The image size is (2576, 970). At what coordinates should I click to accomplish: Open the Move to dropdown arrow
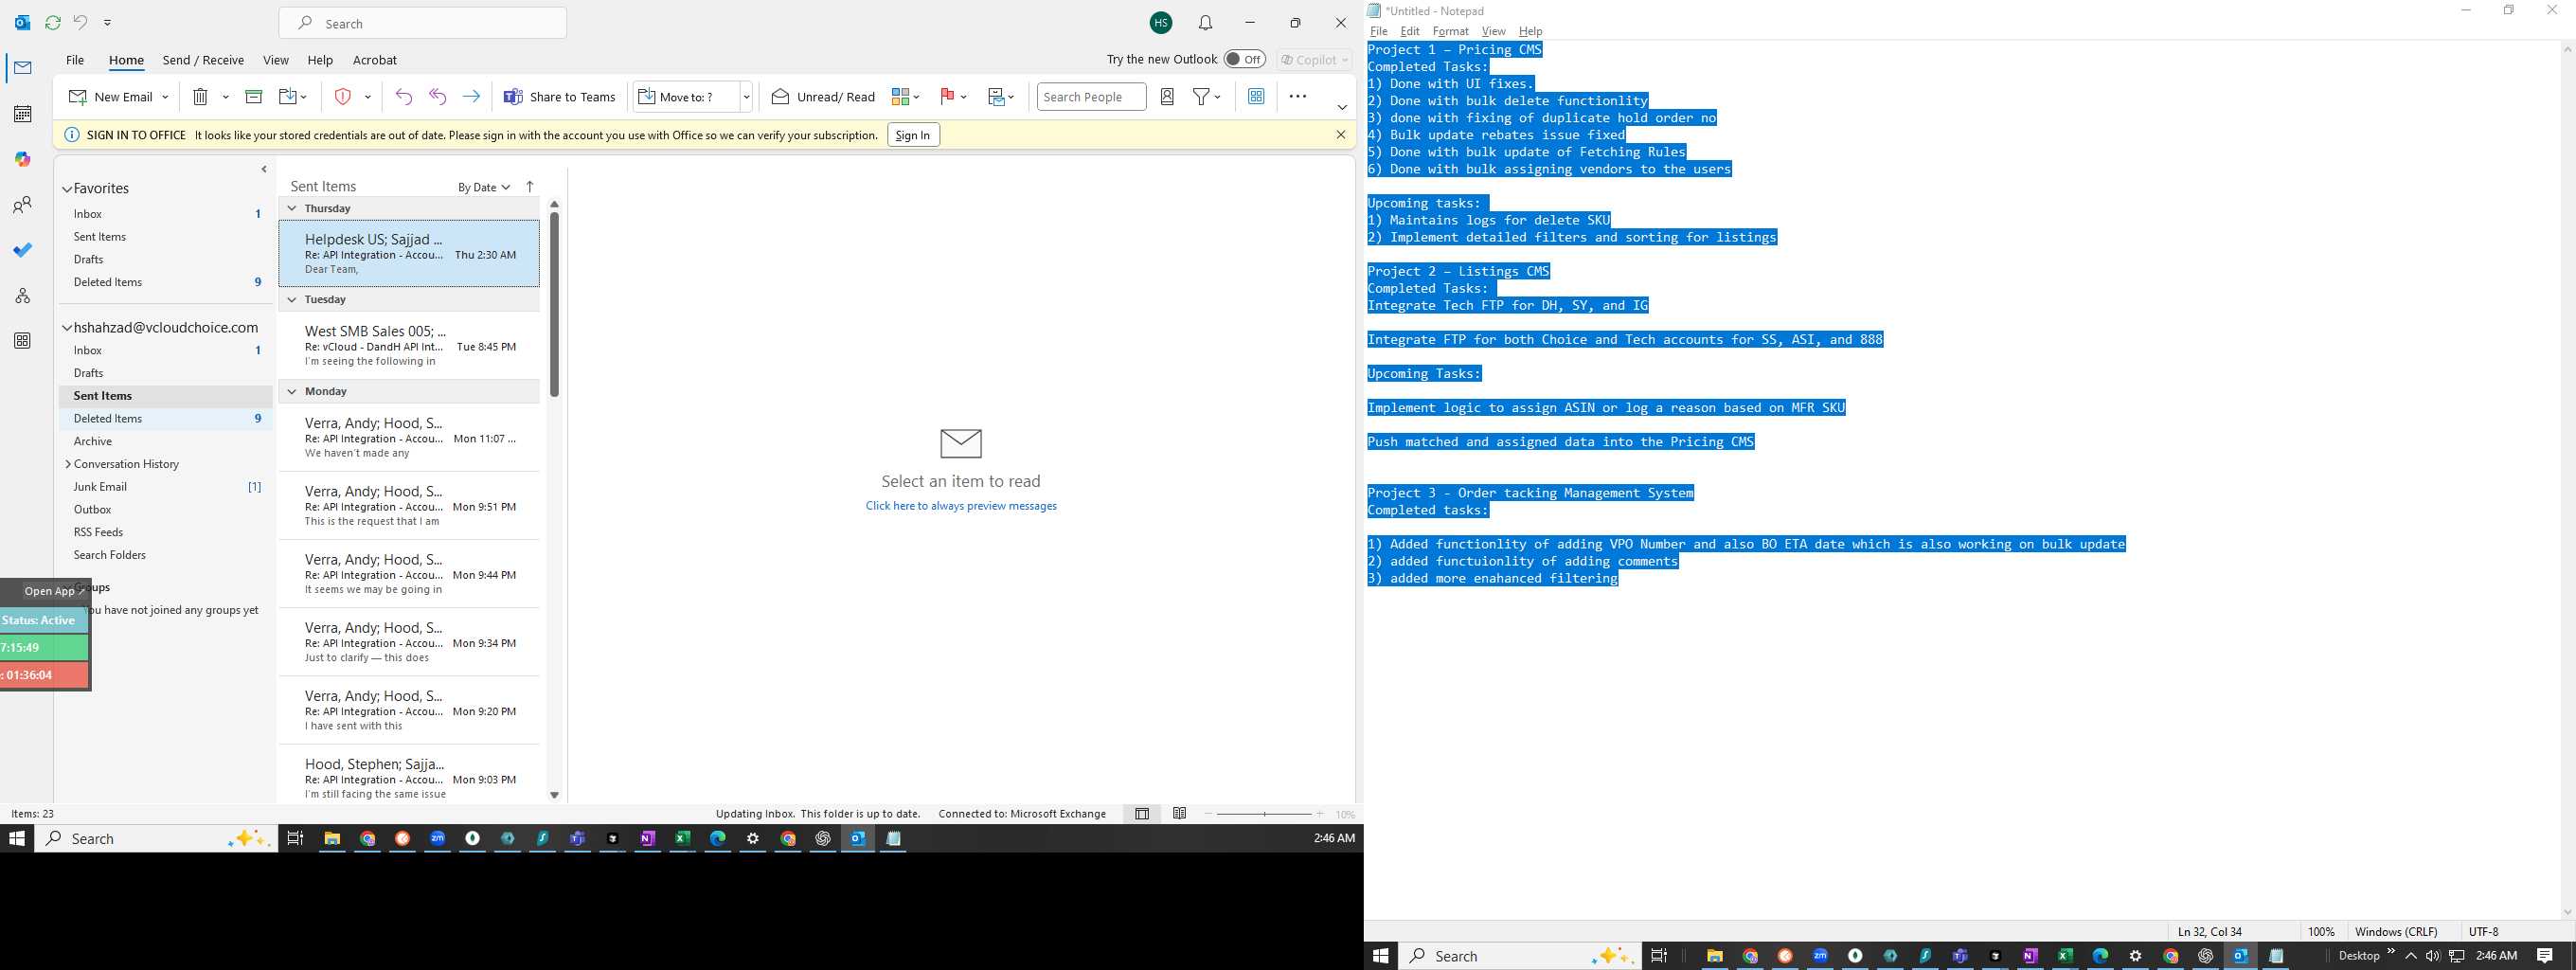click(x=746, y=97)
